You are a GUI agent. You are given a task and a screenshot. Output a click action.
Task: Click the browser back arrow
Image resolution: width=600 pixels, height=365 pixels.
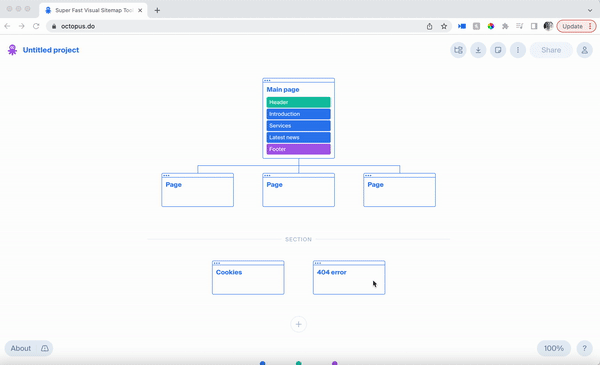[7, 26]
